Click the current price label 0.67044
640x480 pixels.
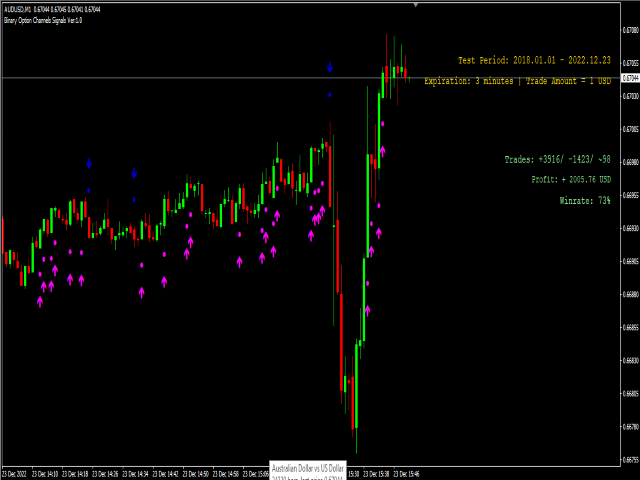[x=630, y=78]
